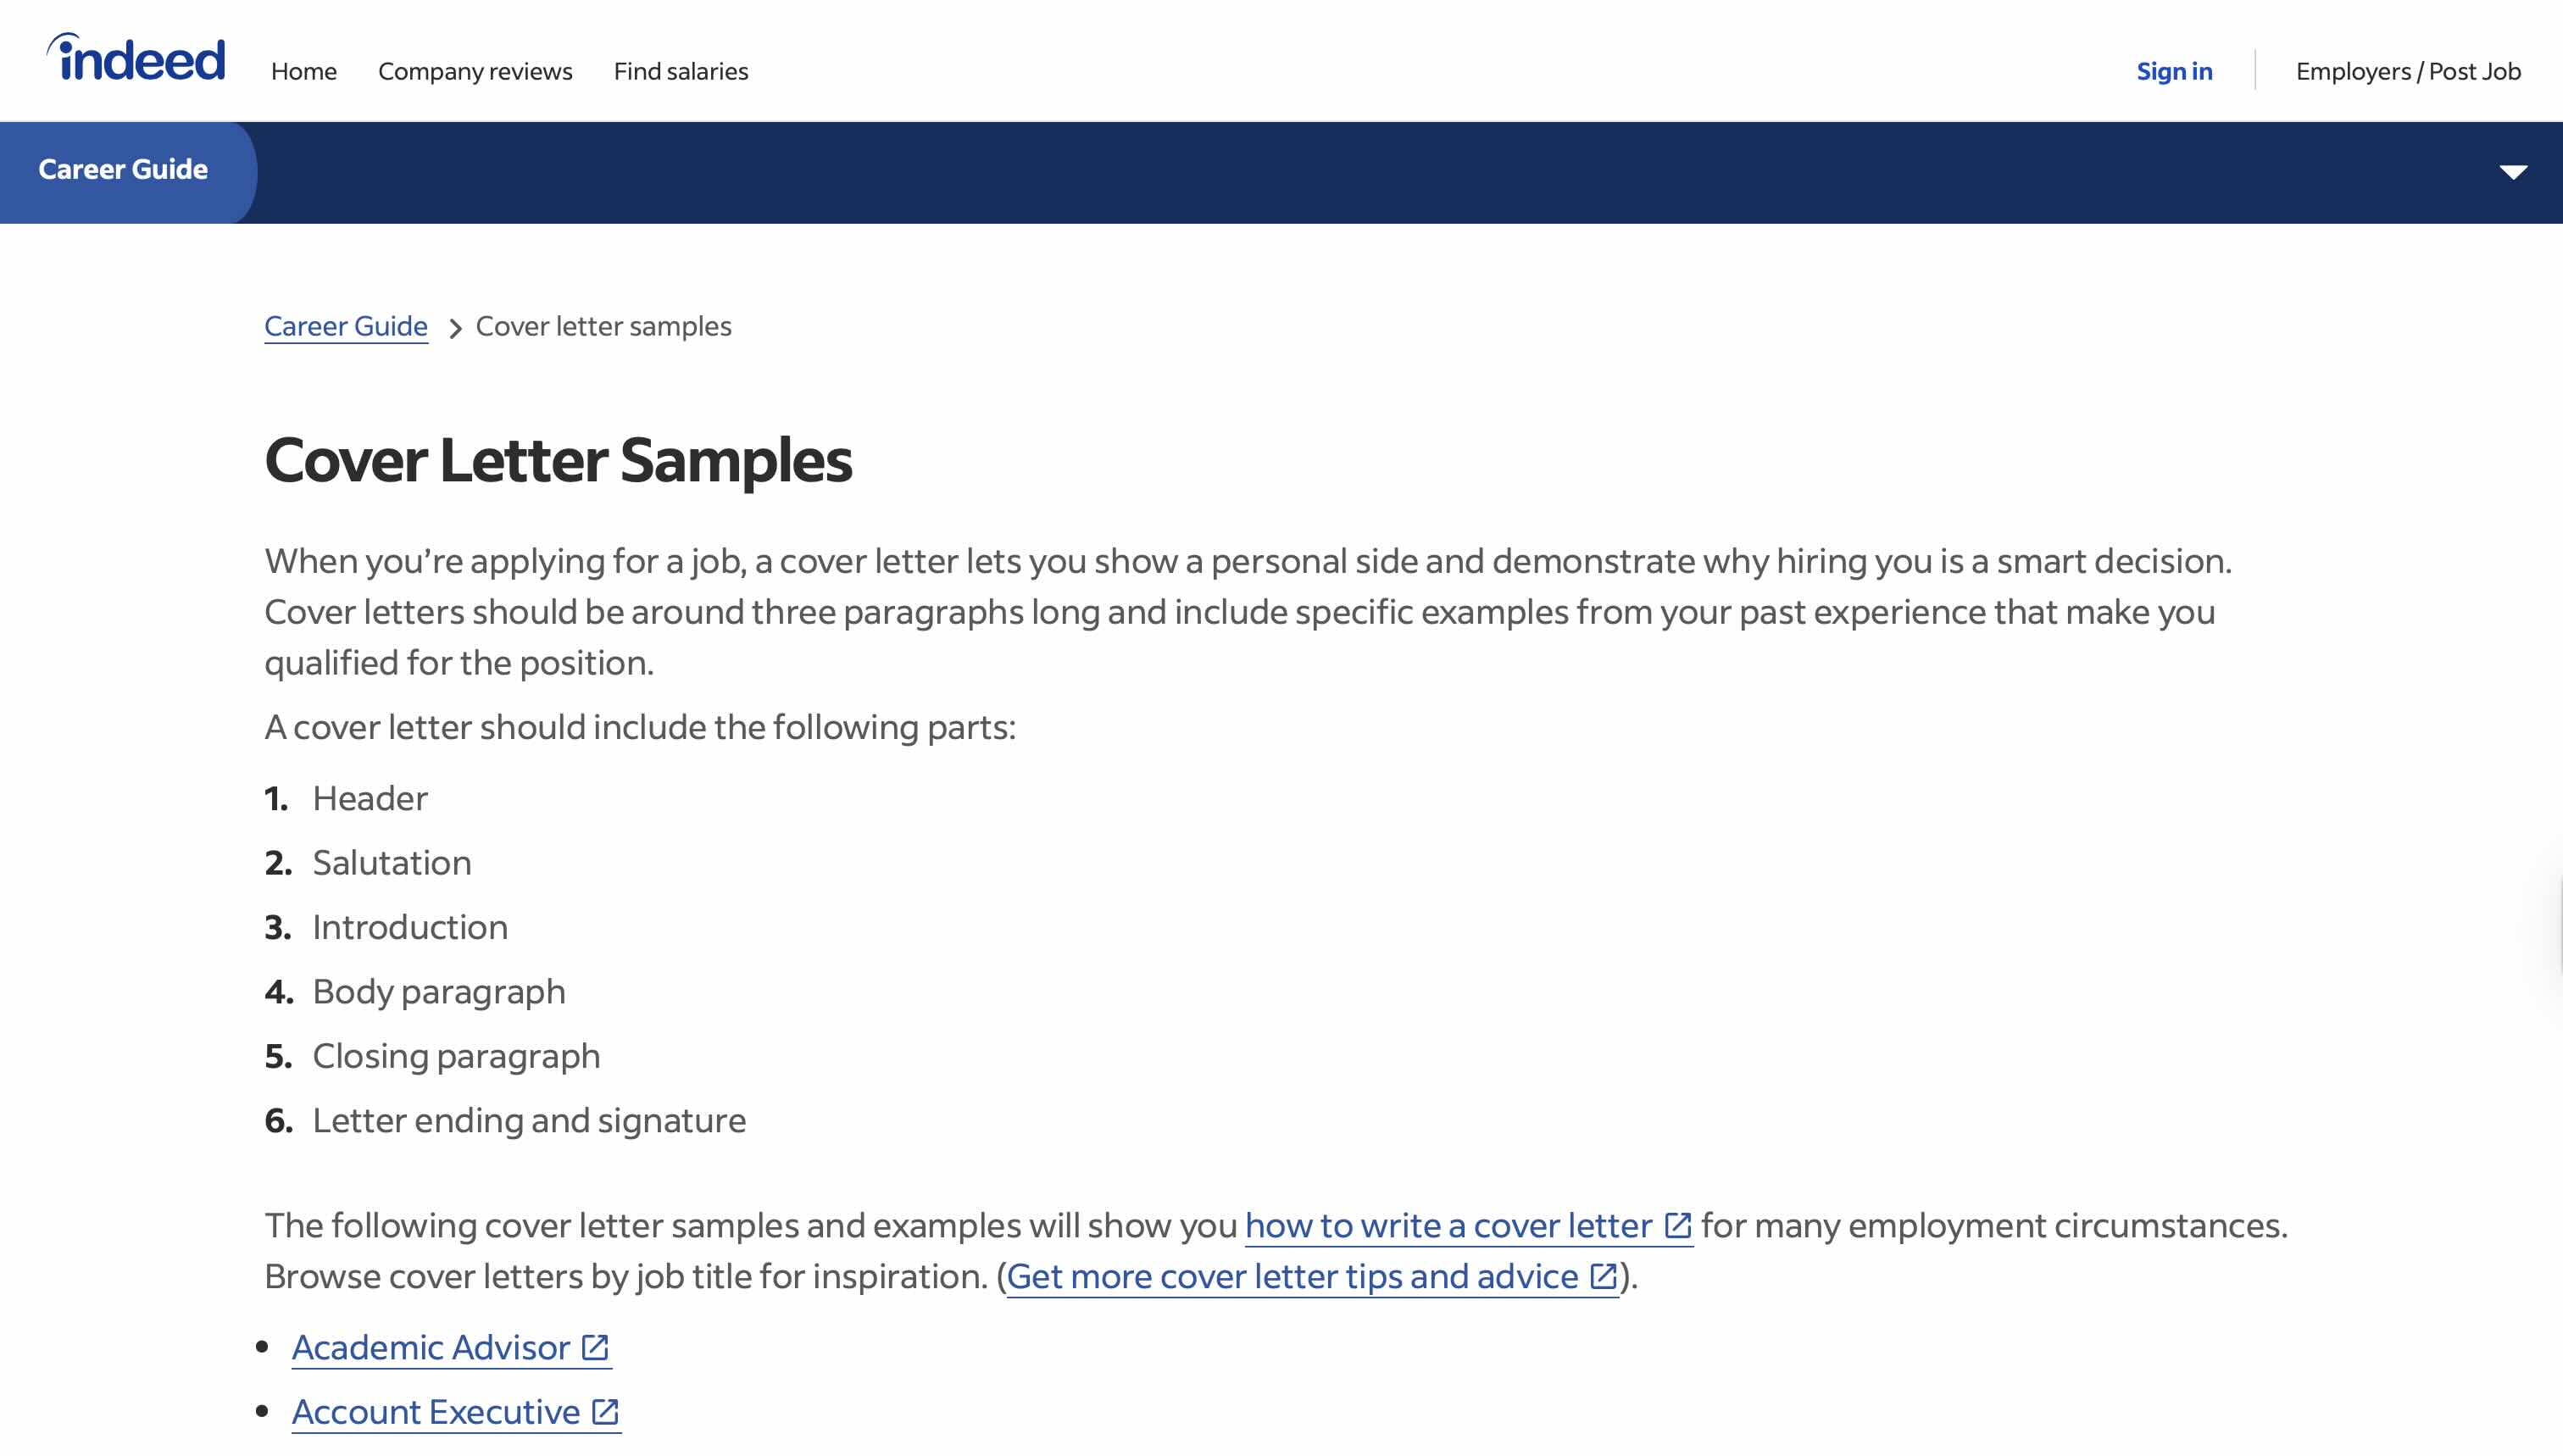Click the "Cover Letter Samples" page heading
Image resolution: width=2563 pixels, height=1456 pixels.
(558, 460)
